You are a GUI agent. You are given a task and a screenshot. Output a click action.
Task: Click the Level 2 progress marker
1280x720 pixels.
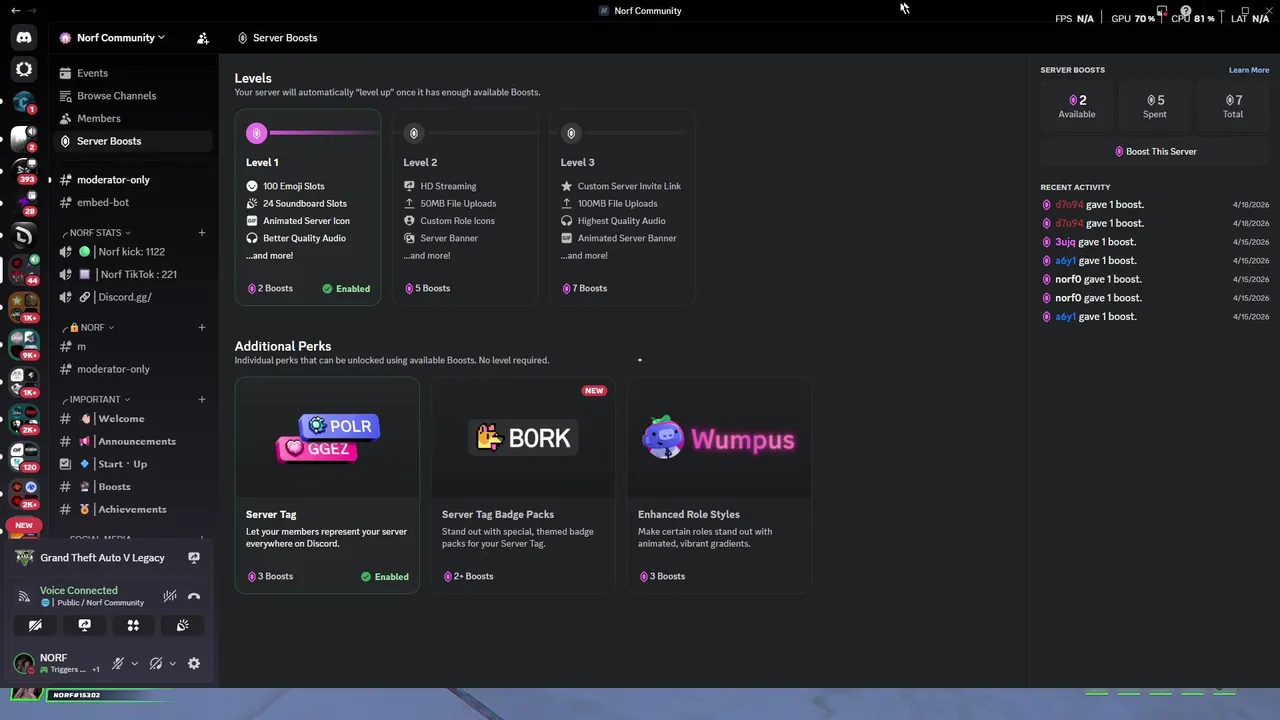pyautogui.click(x=414, y=133)
